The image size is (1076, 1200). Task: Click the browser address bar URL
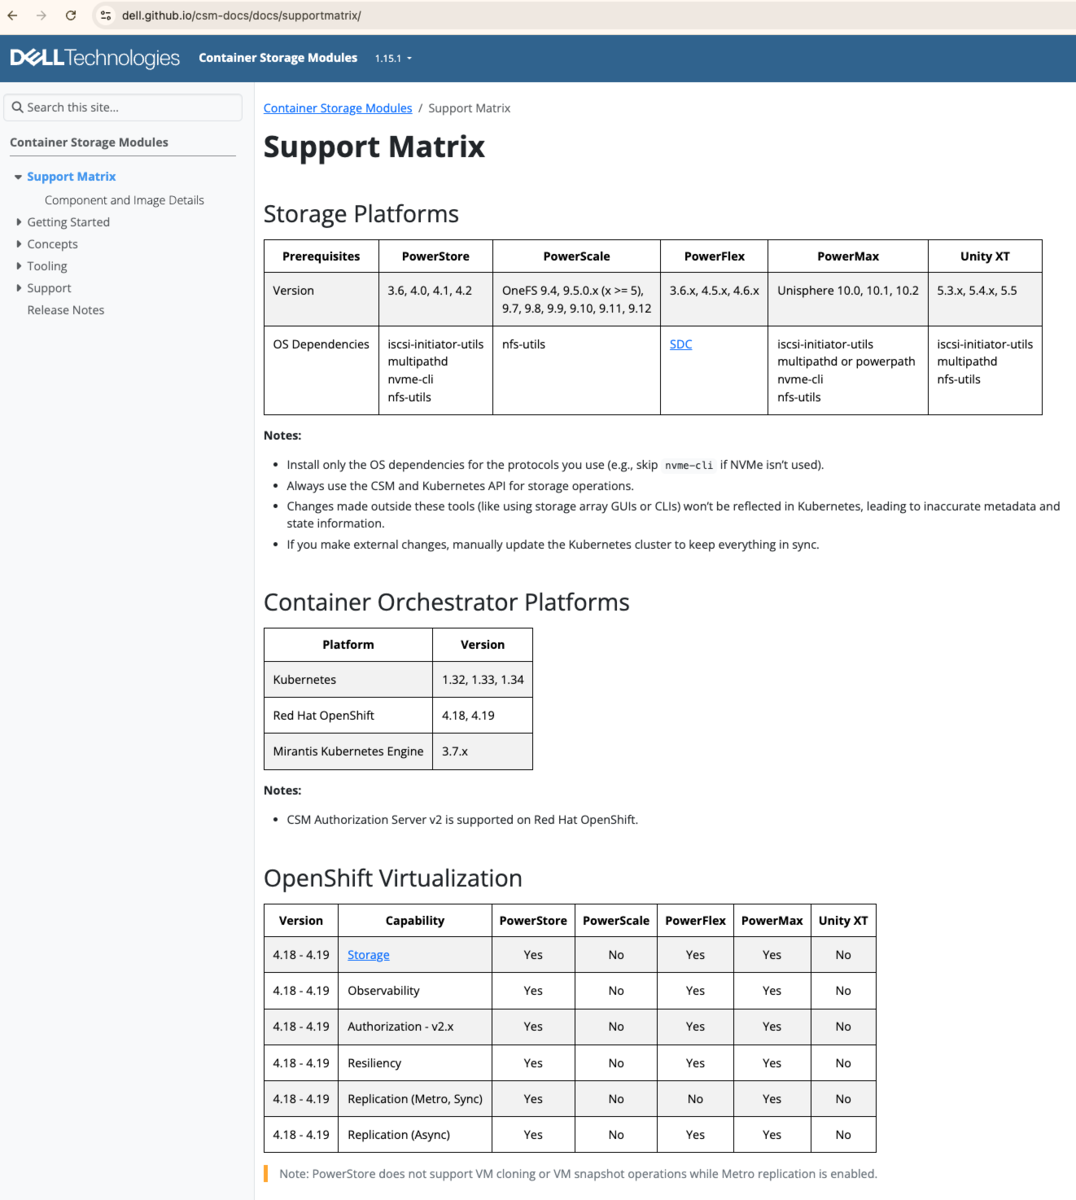coord(241,16)
